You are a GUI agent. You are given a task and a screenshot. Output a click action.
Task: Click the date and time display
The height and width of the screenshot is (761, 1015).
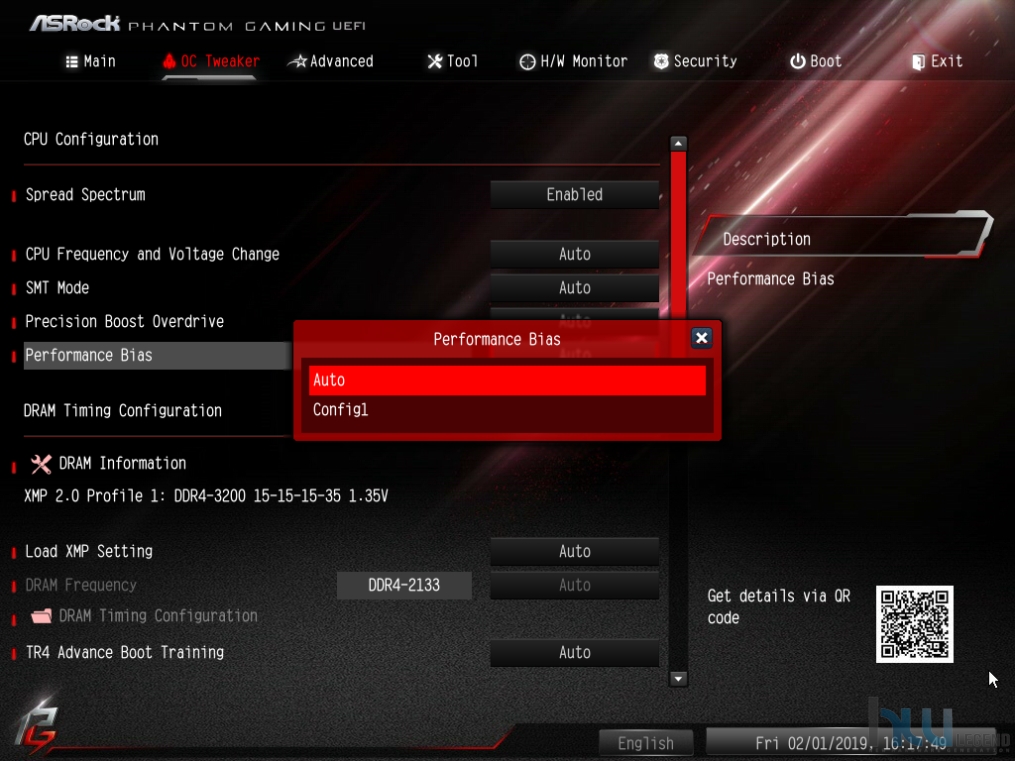click(x=851, y=744)
